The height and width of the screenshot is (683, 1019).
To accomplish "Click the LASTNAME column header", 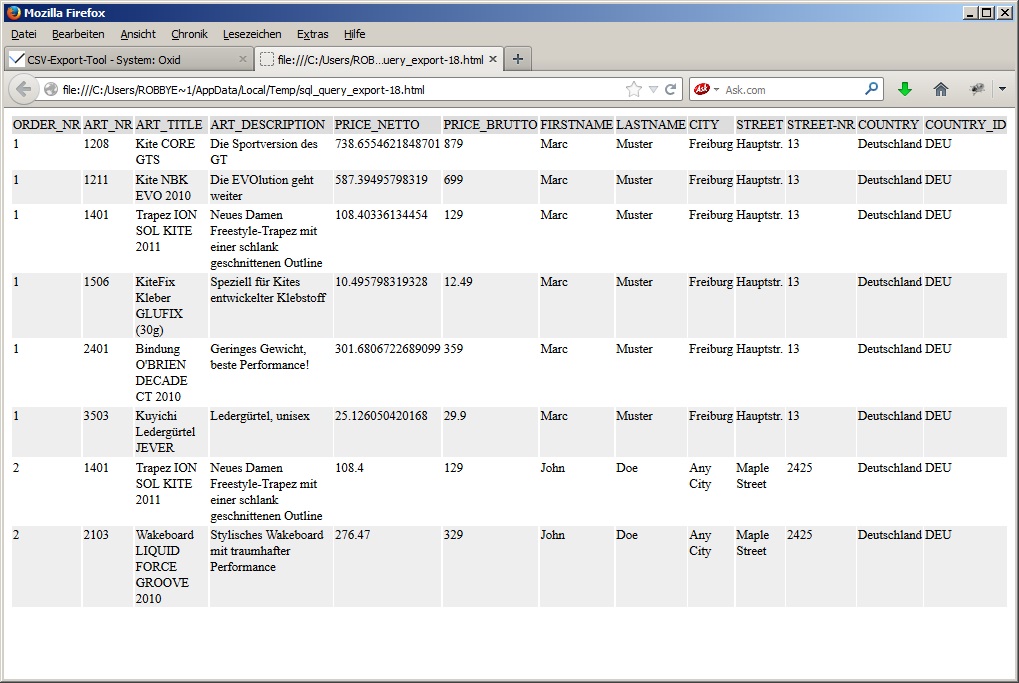I will pos(651,125).
